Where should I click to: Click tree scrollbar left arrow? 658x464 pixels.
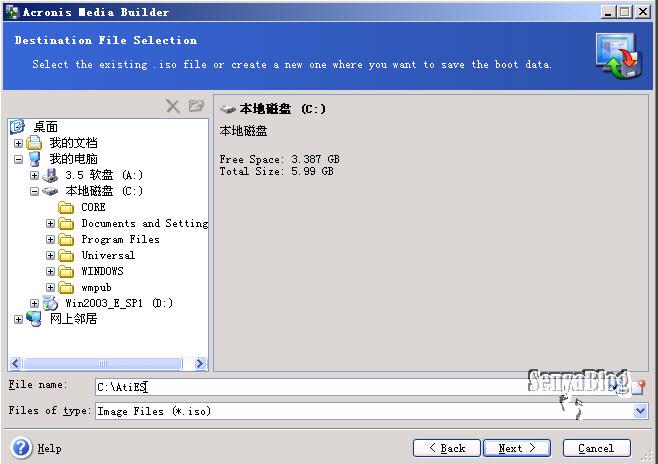(16, 363)
